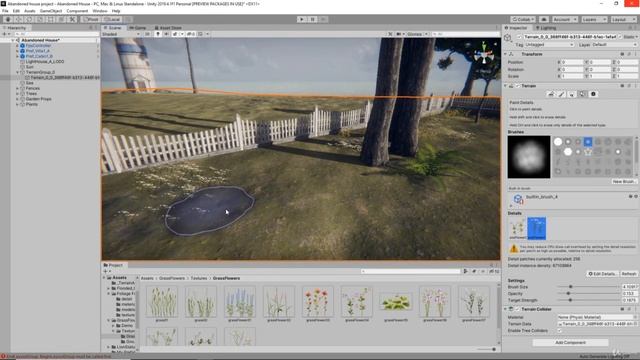Image resolution: width=640 pixels, height=360 pixels.
Task: Toggle scene audio icon
Action: 166,34
